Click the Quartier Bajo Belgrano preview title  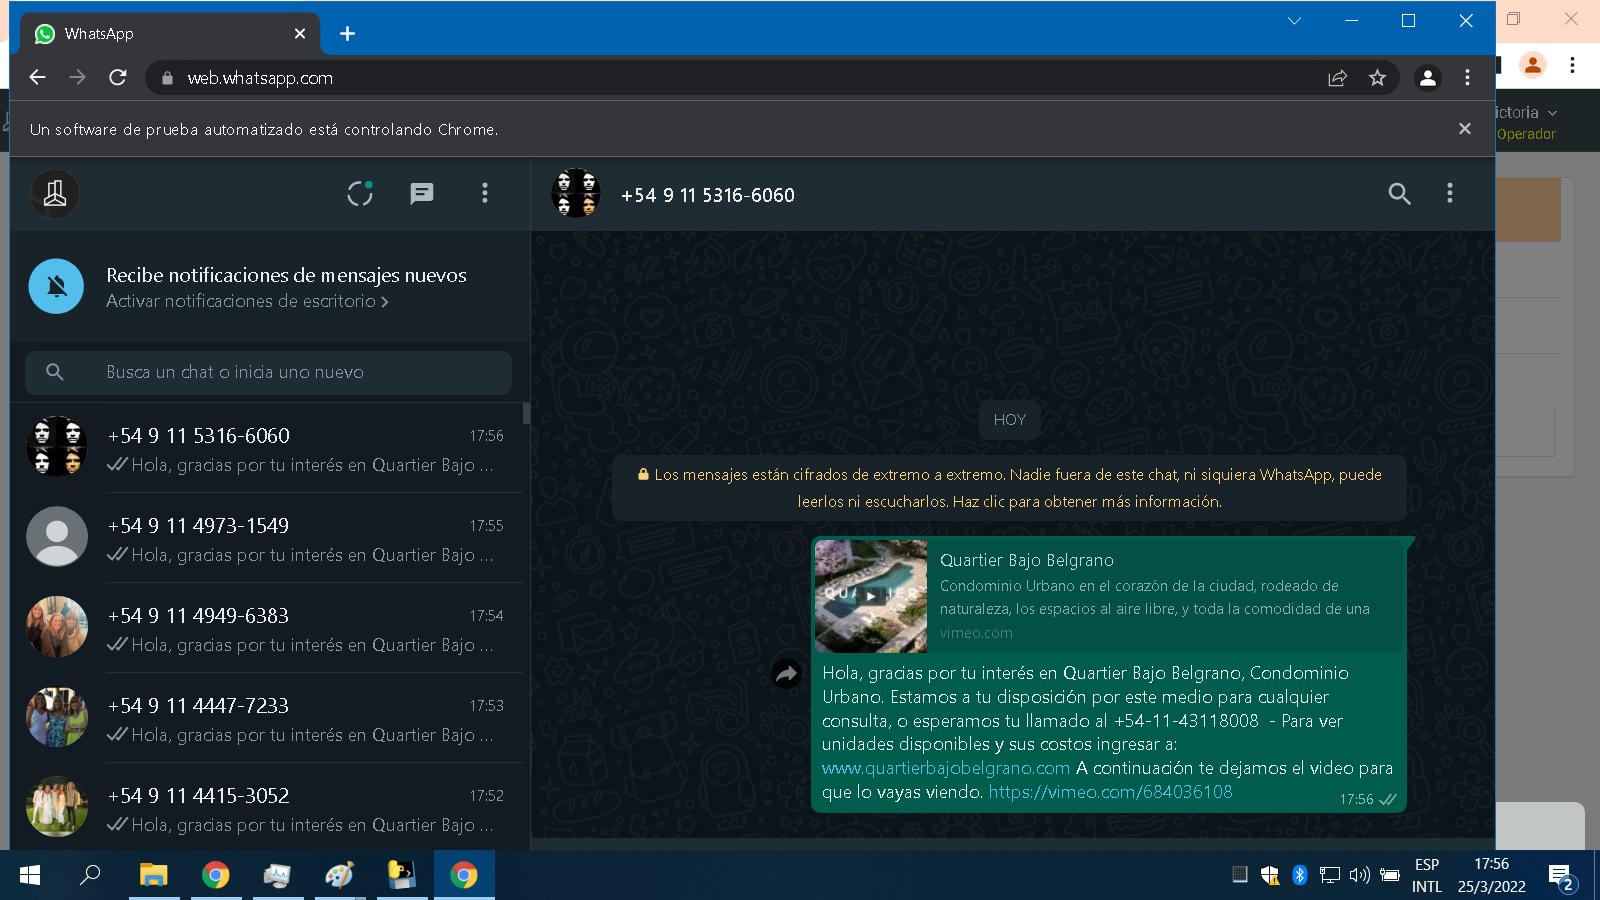tap(1027, 560)
